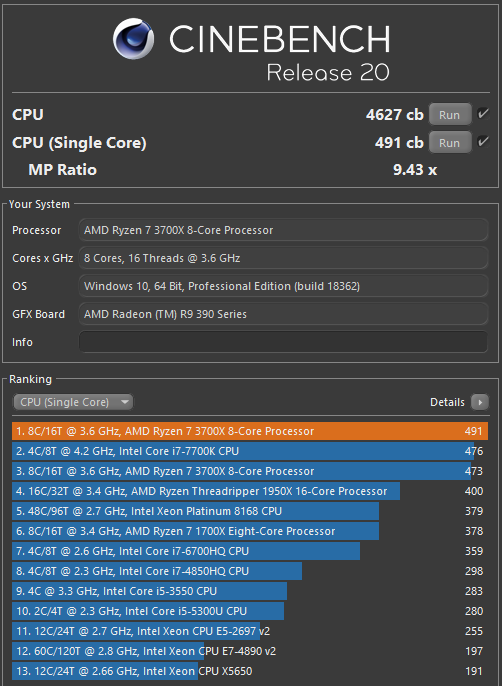The width and height of the screenshot is (502, 686).
Task: Click the Details label in Ranking
Action: click(447, 402)
